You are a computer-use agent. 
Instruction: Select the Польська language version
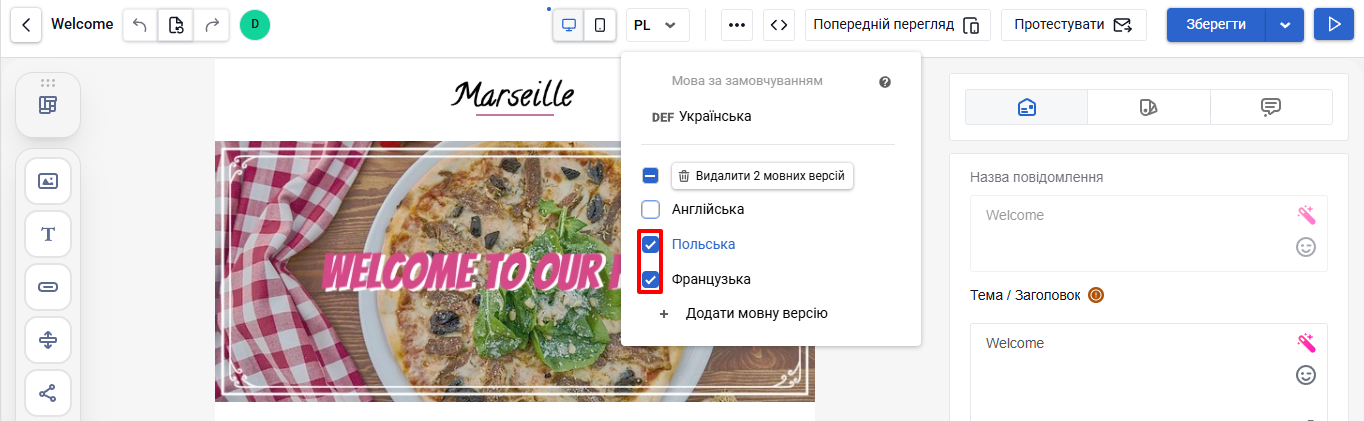[704, 244]
